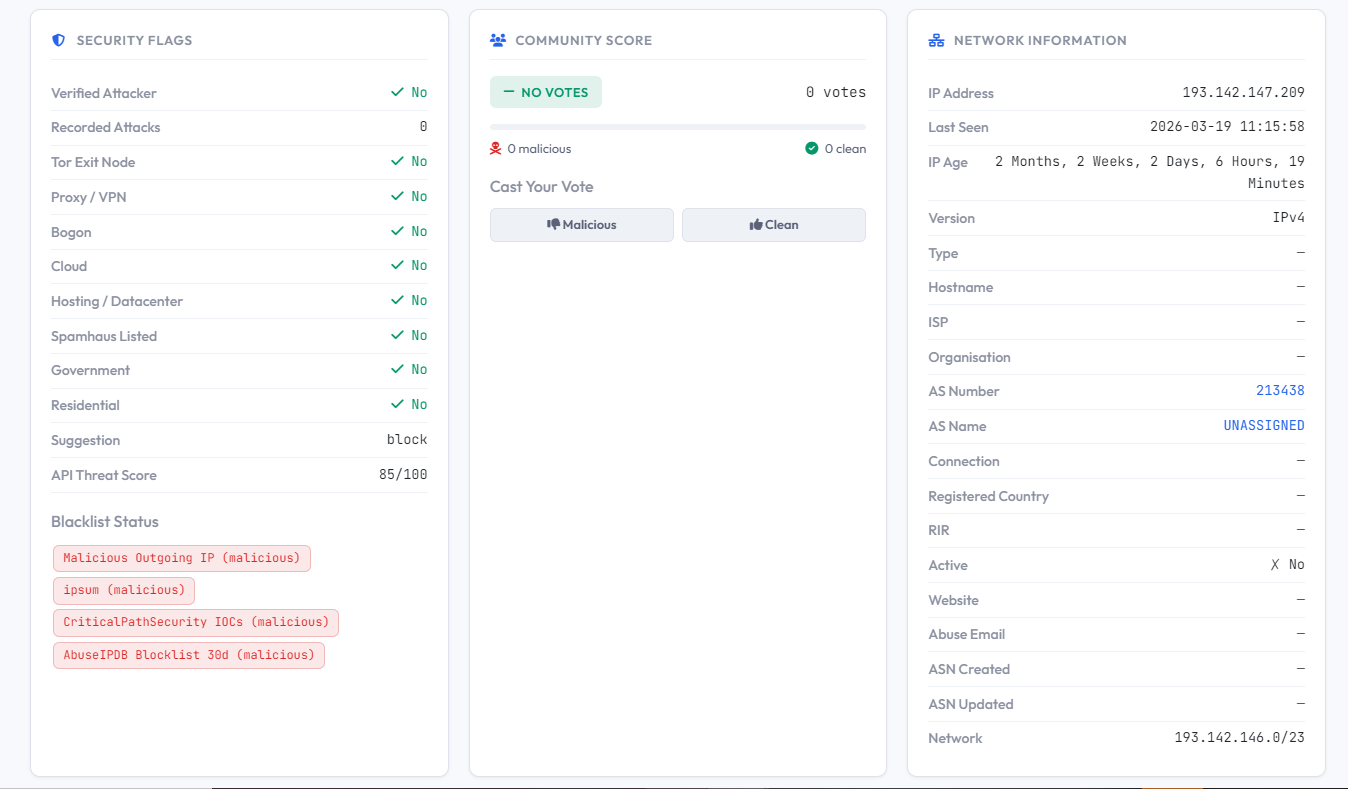This screenshot has width=1348, height=789.
Task: Click the checkmark next to Verified Attacker
Action: click(x=397, y=92)
